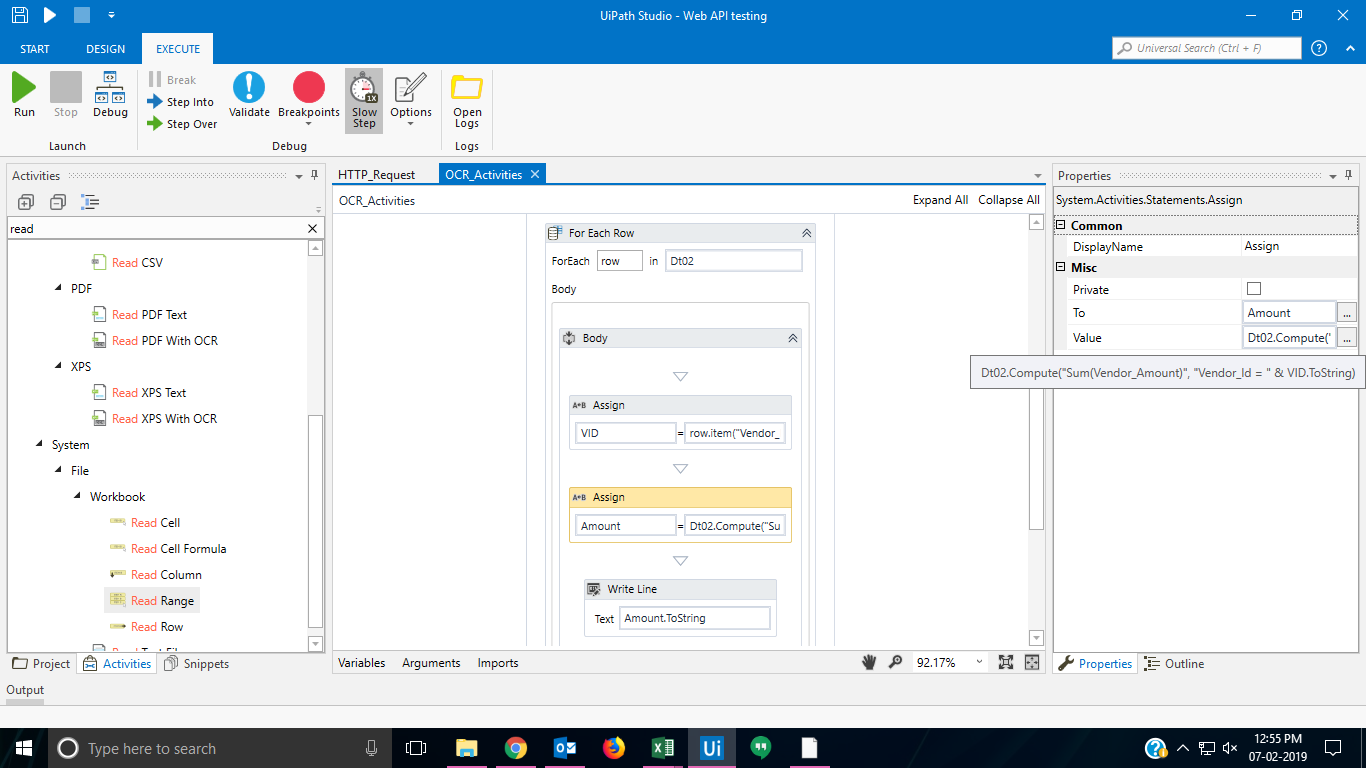
Task: Open the Breakpoints menu
Action: coord(309,100)
